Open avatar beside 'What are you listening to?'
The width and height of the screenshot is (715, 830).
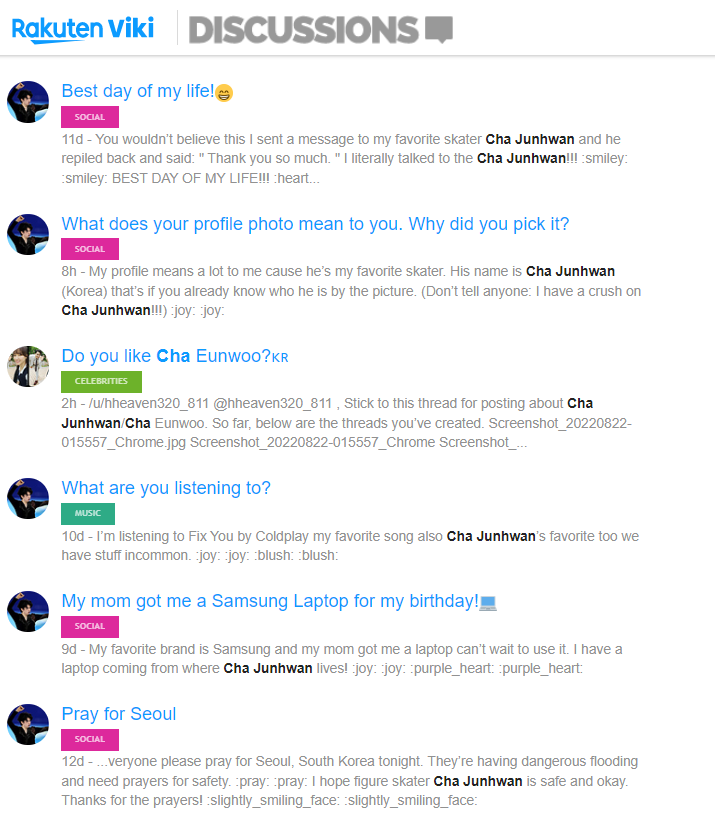coord(28,499)
